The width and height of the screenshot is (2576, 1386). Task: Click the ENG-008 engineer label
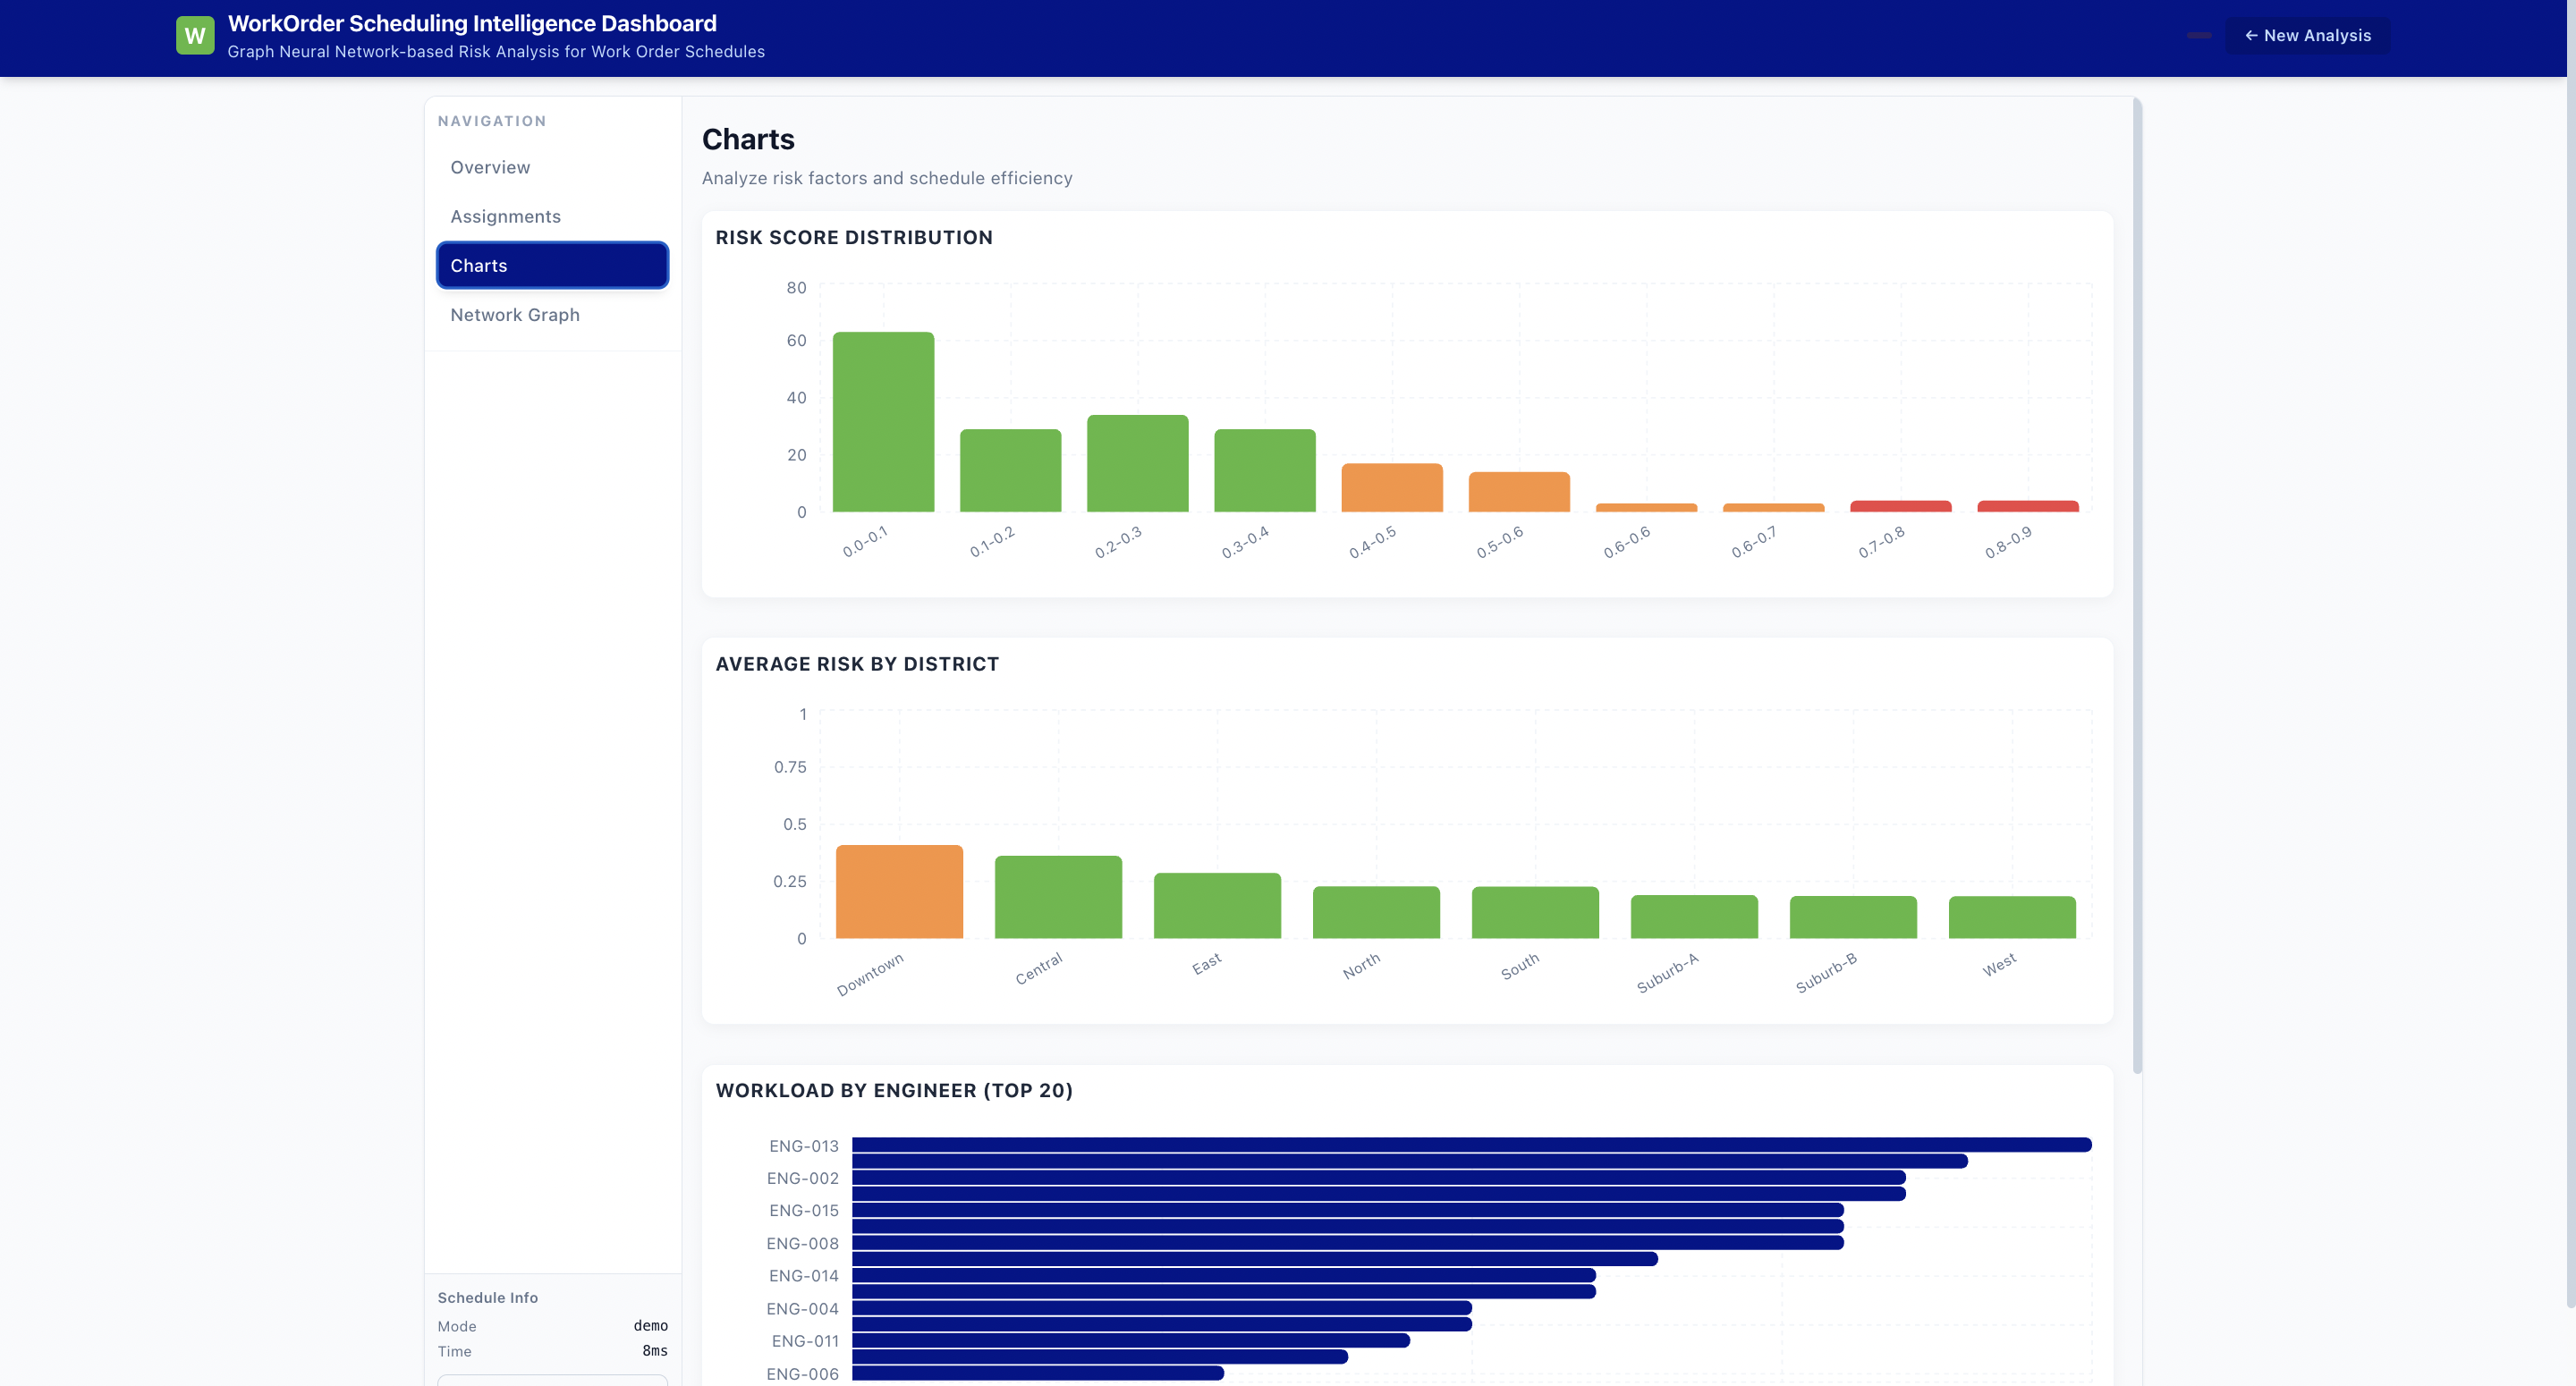click(802, 1243)
